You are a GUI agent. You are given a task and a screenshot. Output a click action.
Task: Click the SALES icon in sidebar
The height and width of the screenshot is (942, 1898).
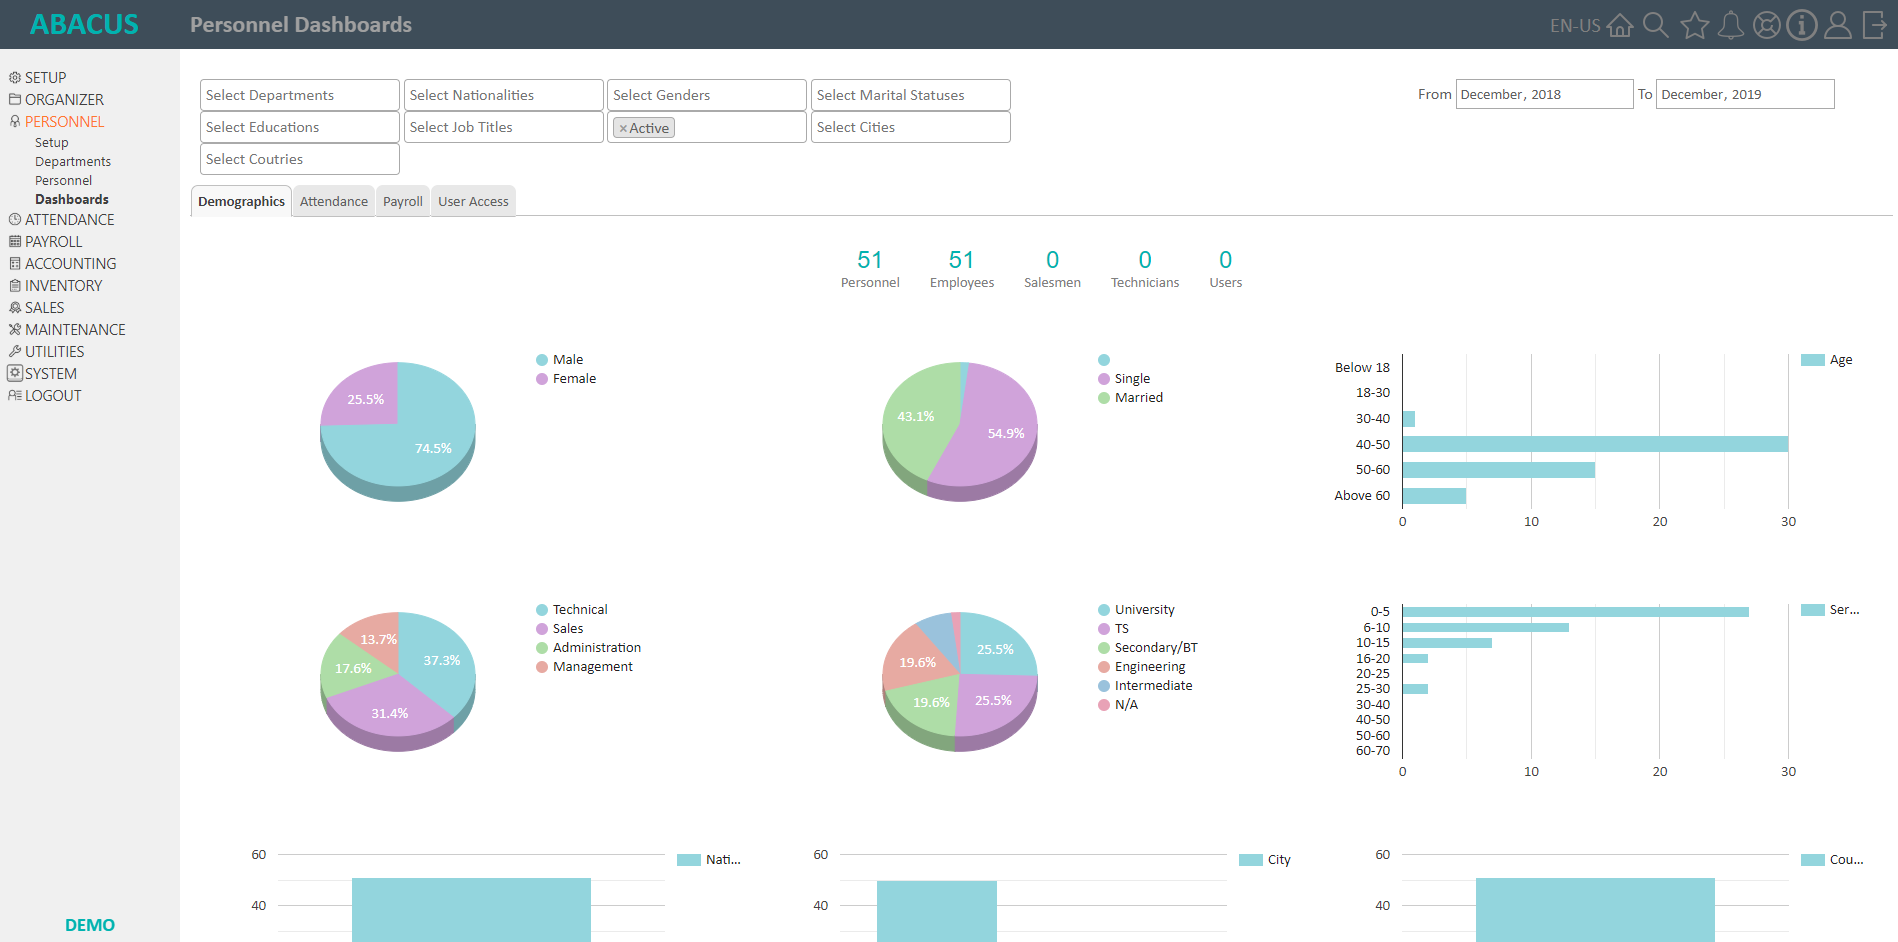pos(15,307)
